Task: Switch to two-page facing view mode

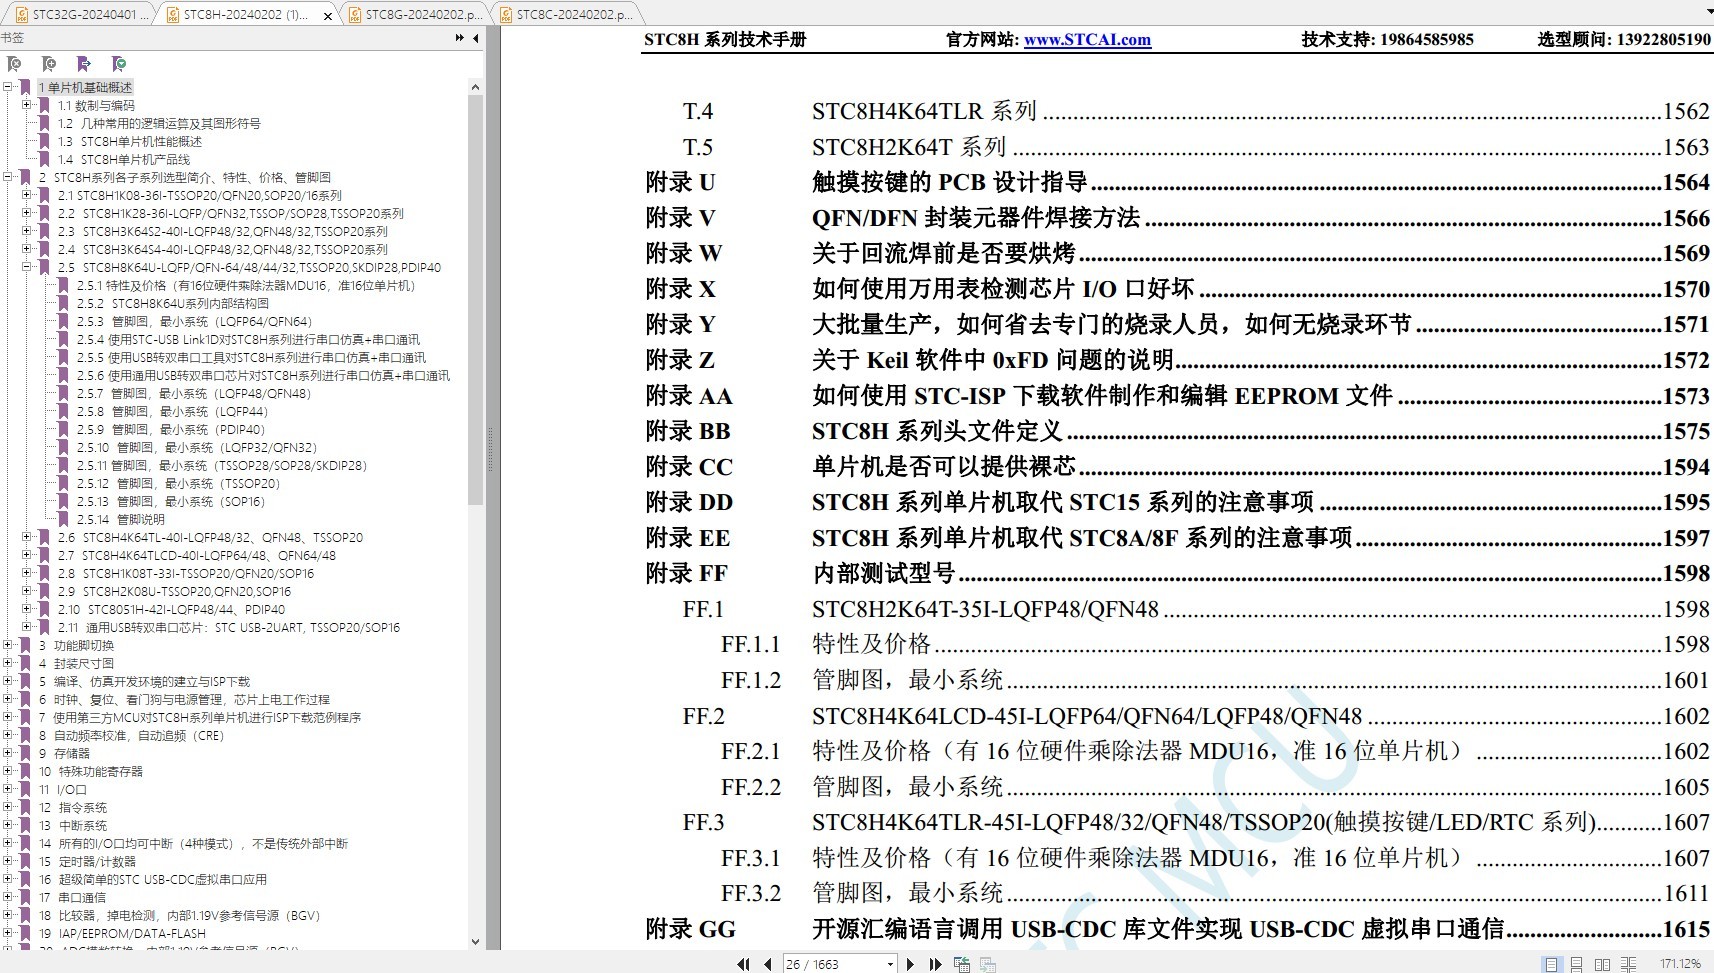Action: click(1602, 964)
